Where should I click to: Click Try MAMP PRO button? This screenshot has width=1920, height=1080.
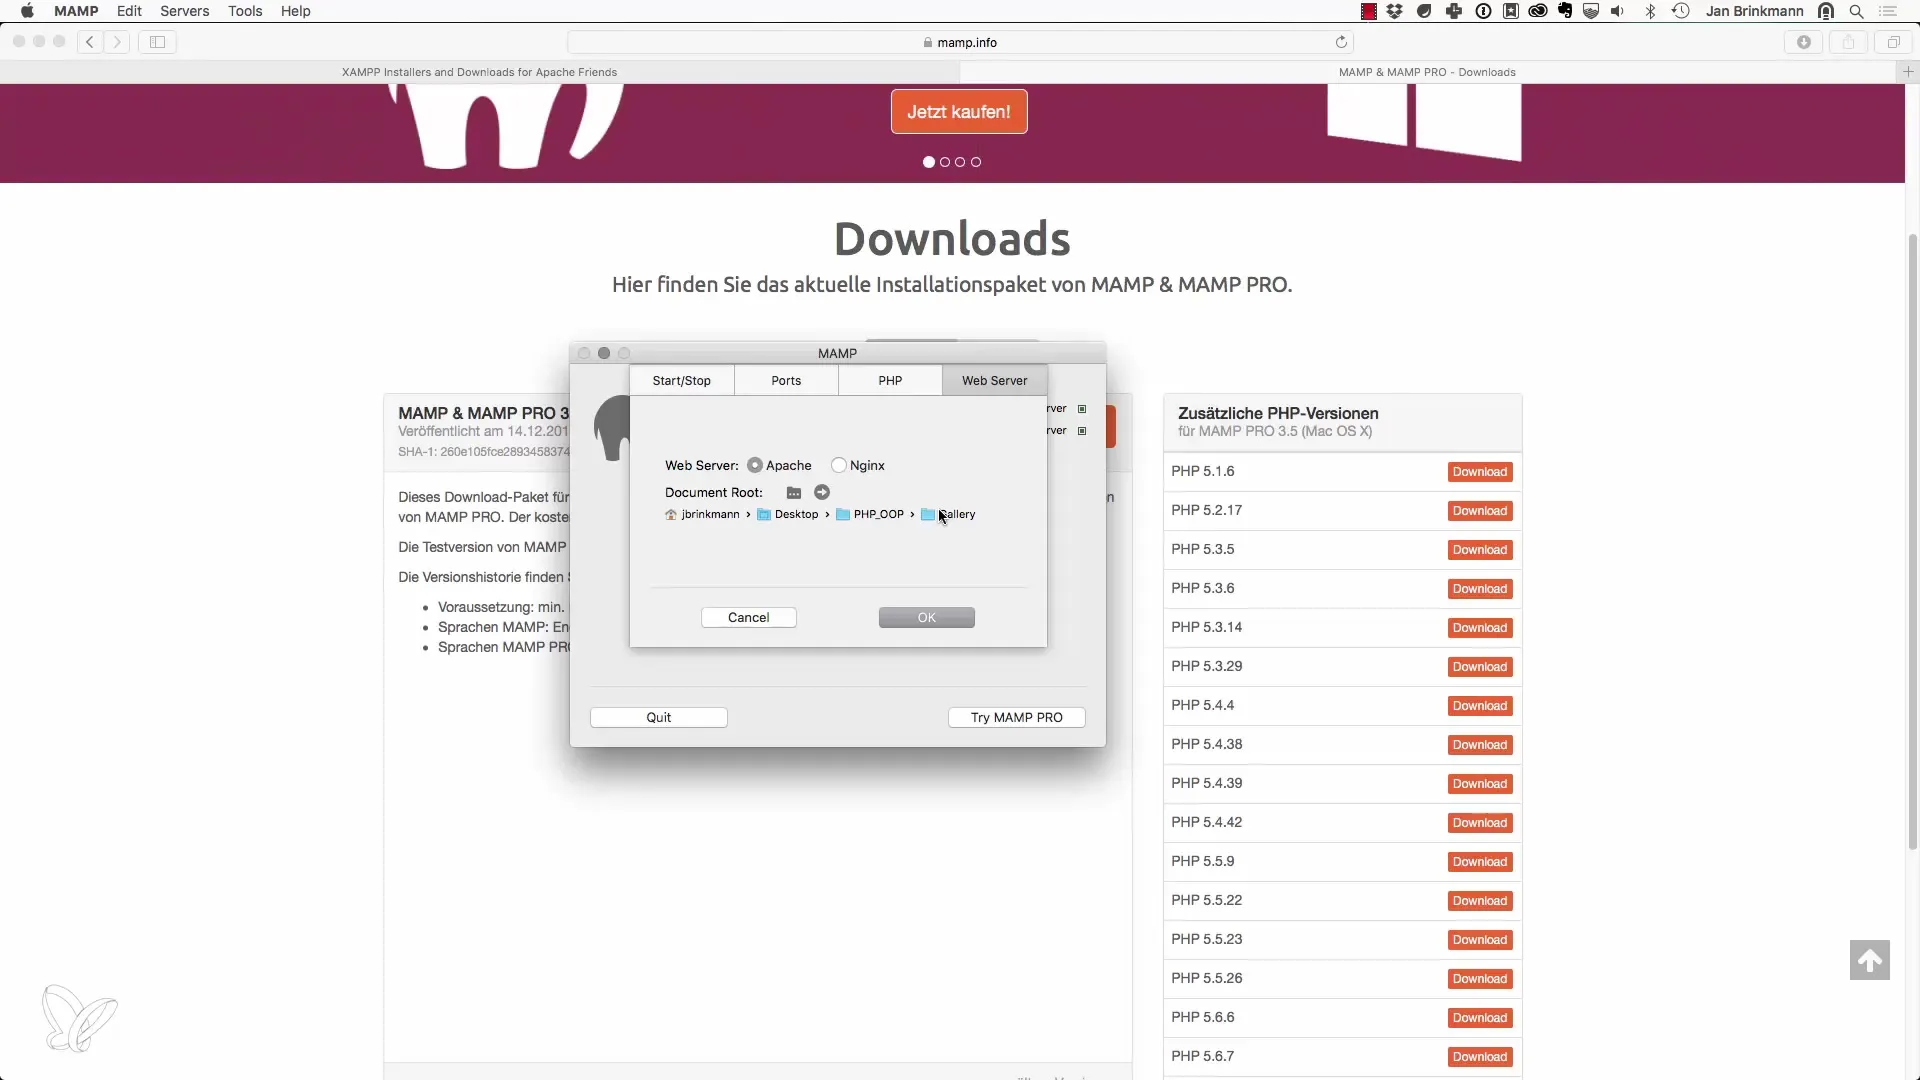pyautogui.click(x=1017, y=718)
